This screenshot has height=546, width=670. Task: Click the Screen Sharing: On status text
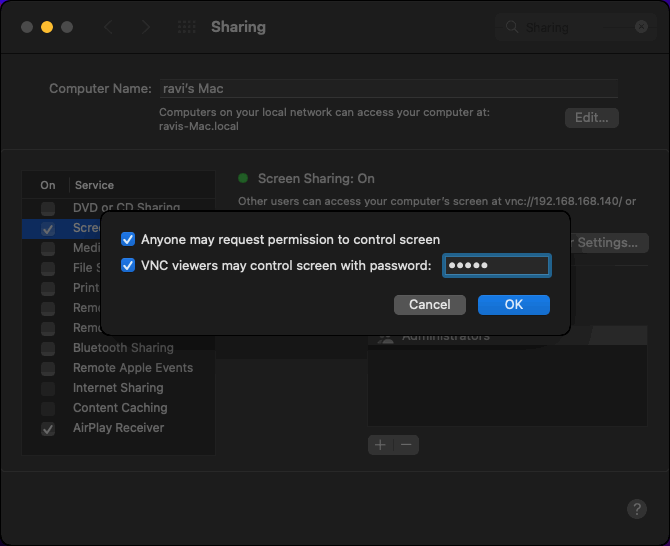tap(316, 179)
